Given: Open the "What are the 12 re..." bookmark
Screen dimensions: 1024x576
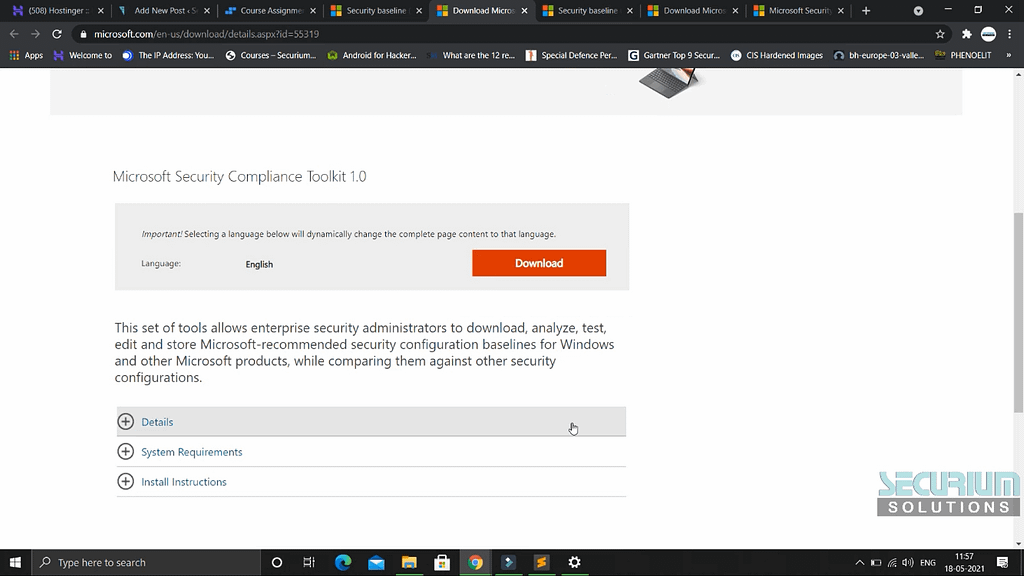Looking at the screenshot, I should [472, 56].
